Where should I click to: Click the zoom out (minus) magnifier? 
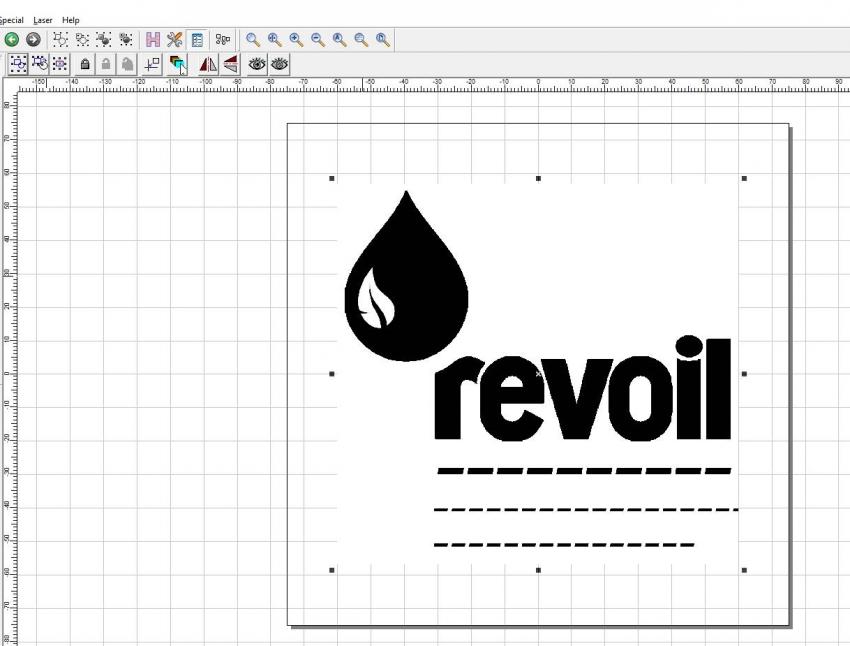coord(318,40)
